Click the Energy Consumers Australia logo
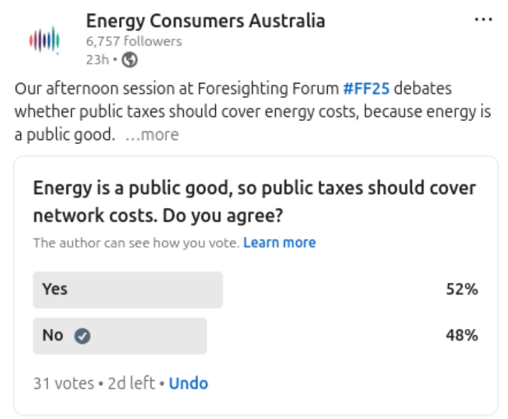 [x=44, y=40]
